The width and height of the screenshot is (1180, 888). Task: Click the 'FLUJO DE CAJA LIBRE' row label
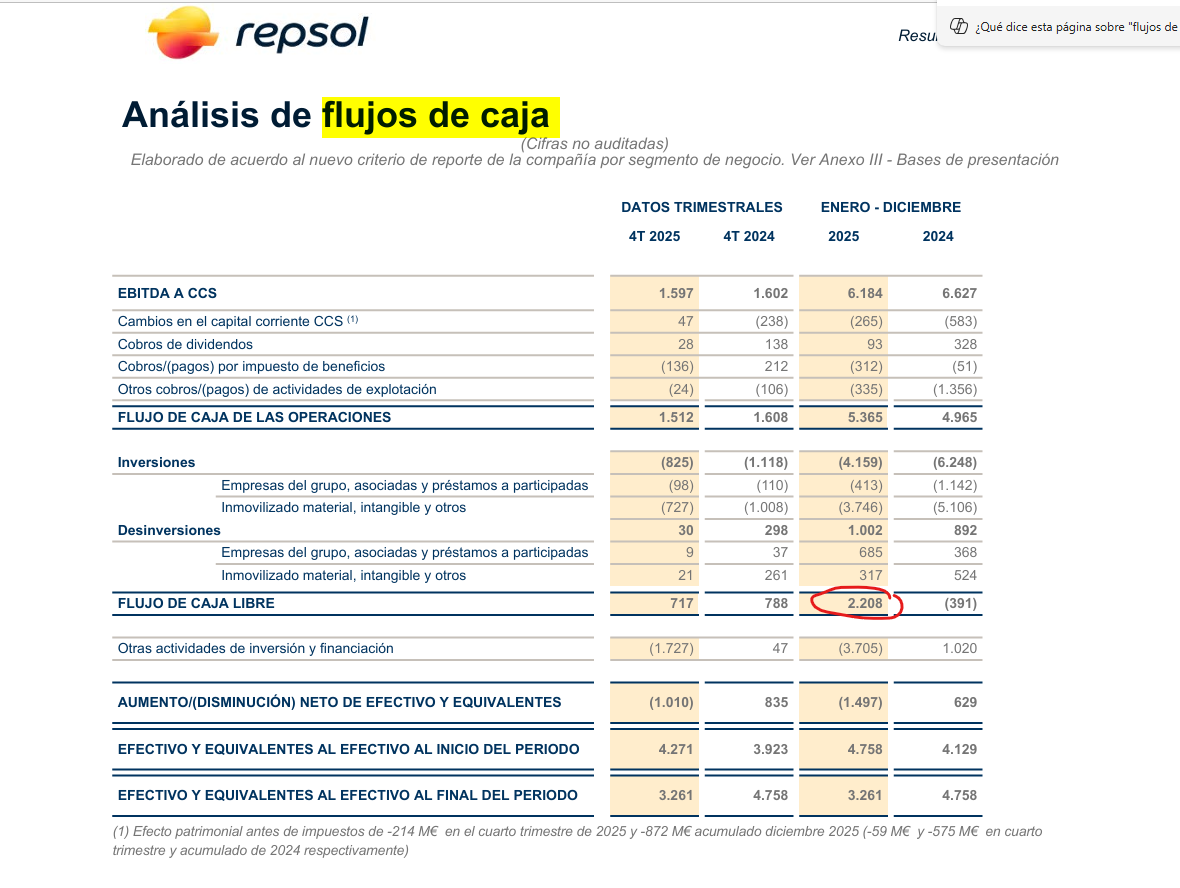pyautogui.click(x=196, y=603)
